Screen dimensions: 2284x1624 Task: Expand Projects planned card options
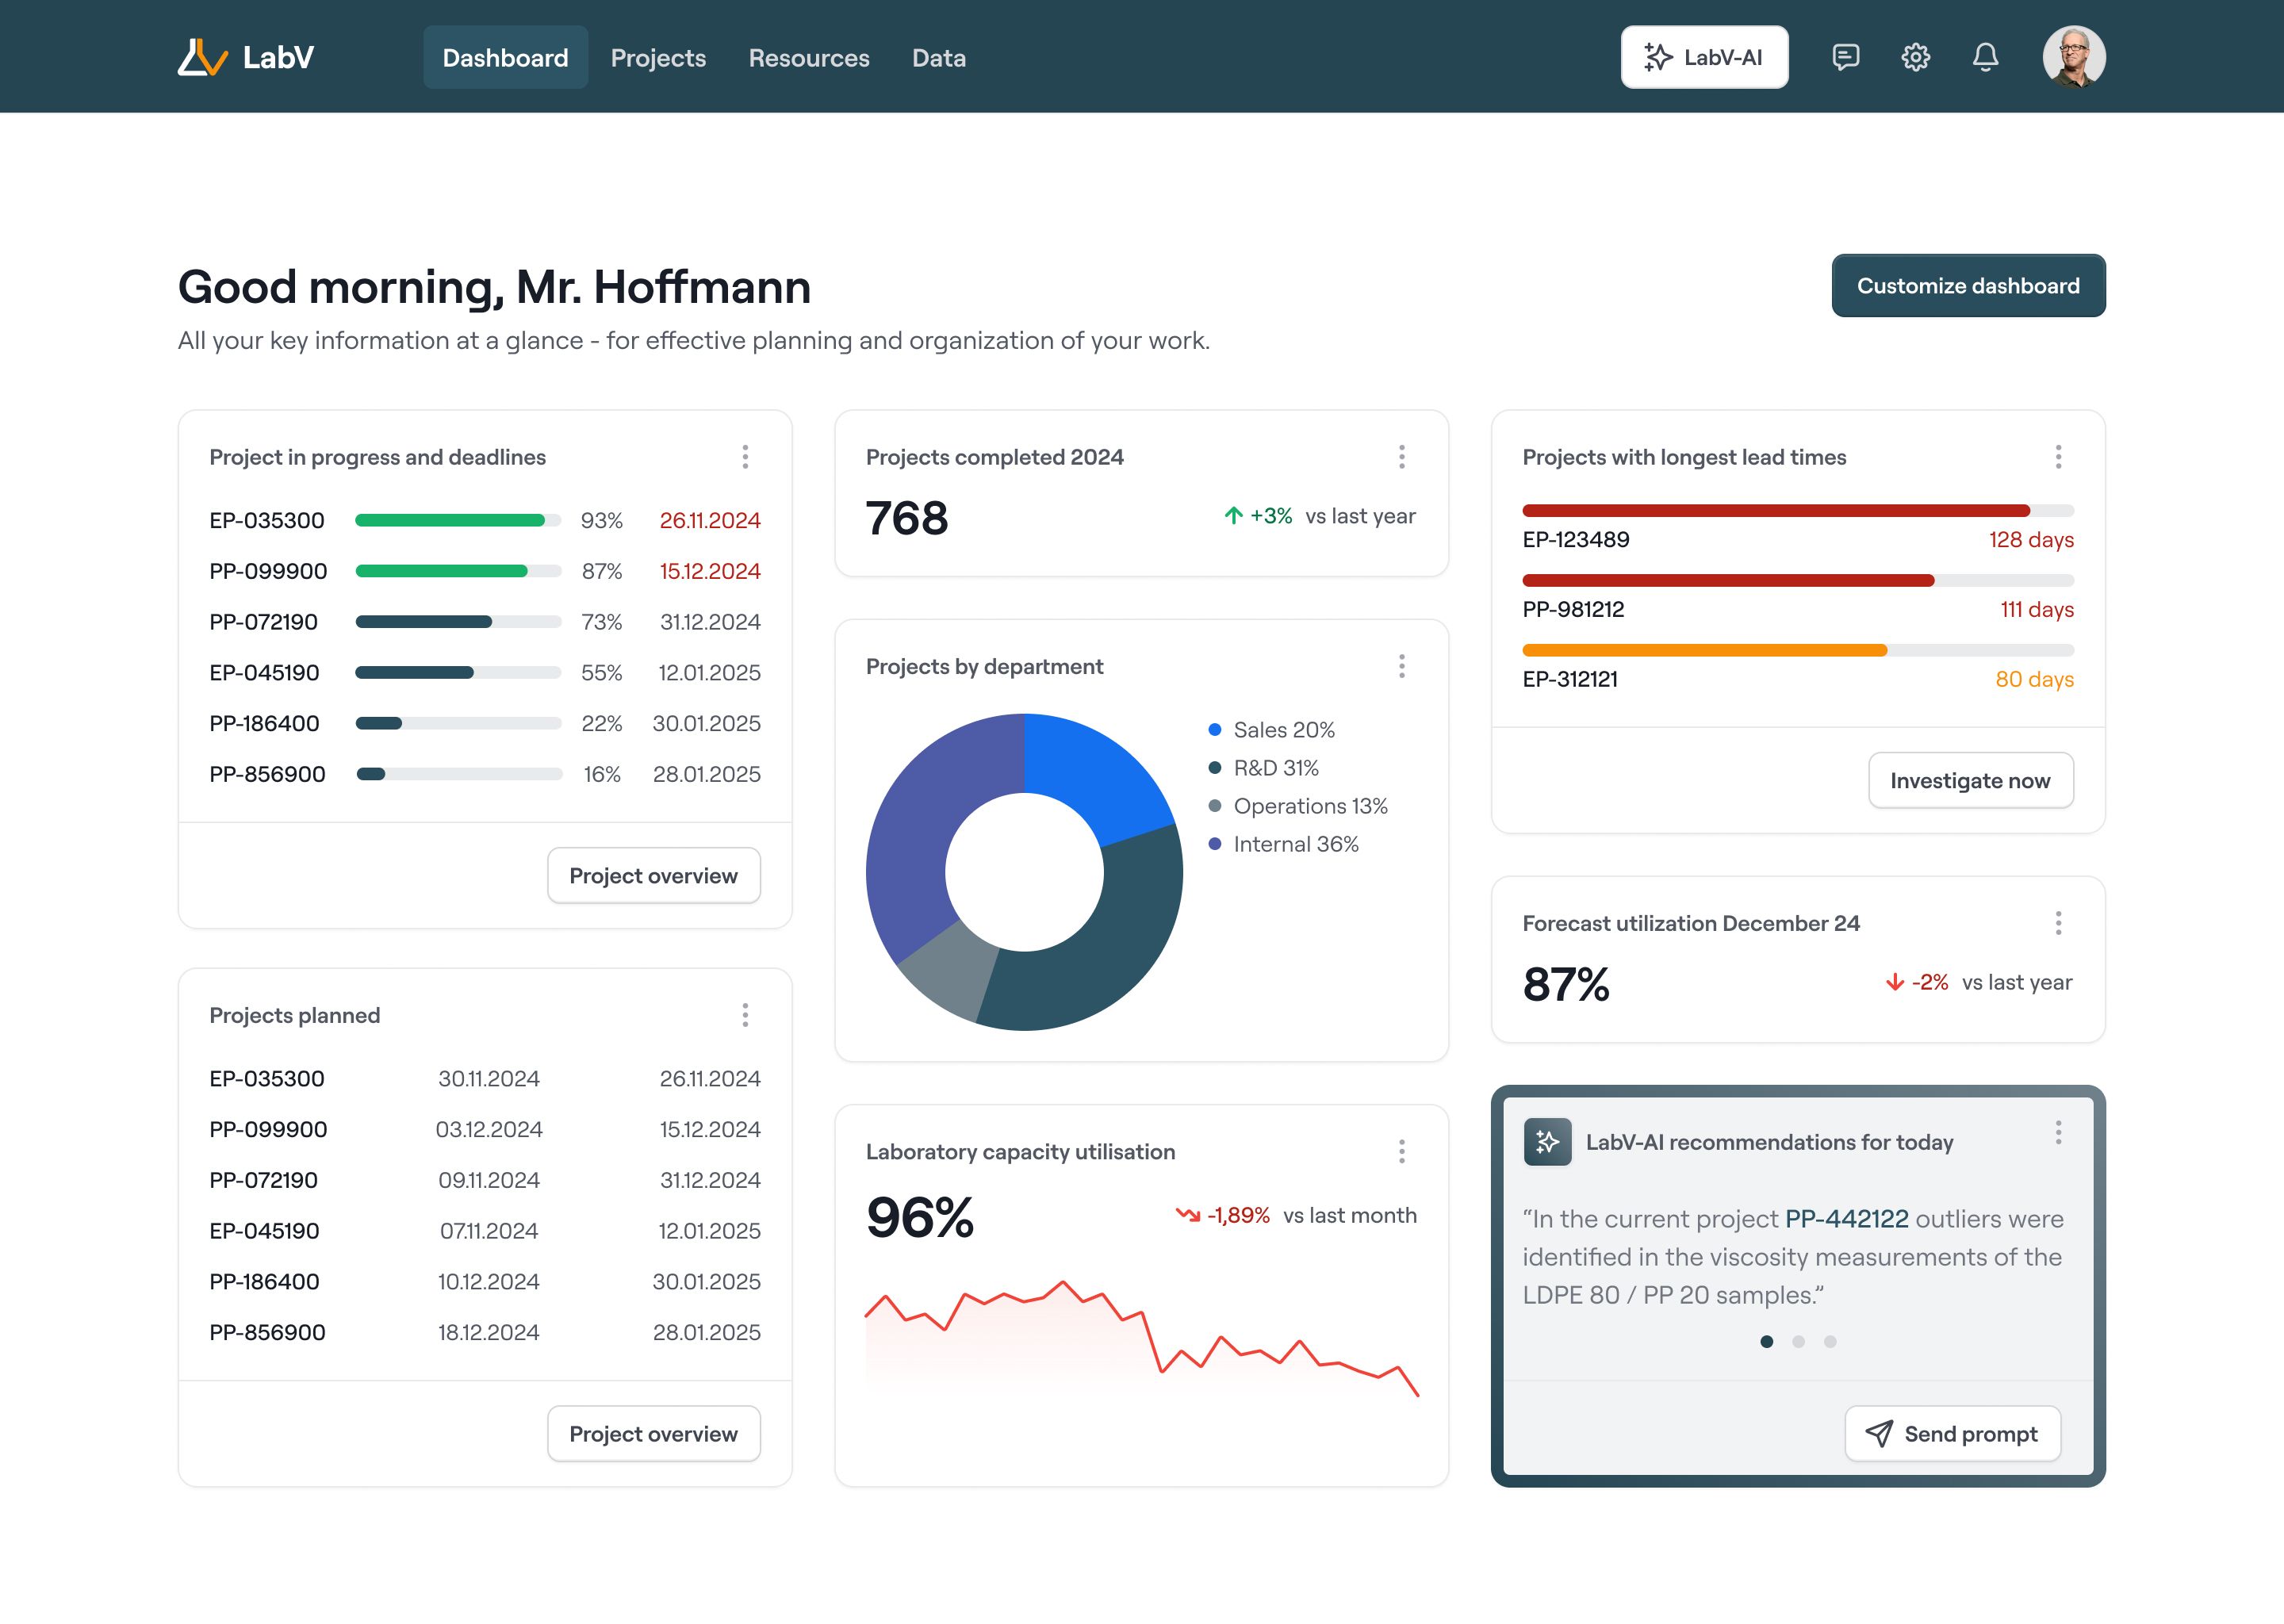(x=745, y=1015)
